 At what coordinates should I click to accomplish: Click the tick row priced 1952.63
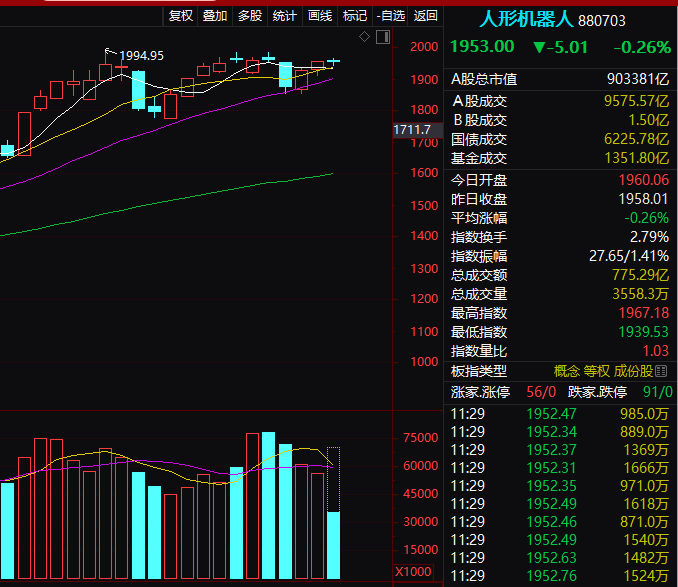click(x=560, y=558)
